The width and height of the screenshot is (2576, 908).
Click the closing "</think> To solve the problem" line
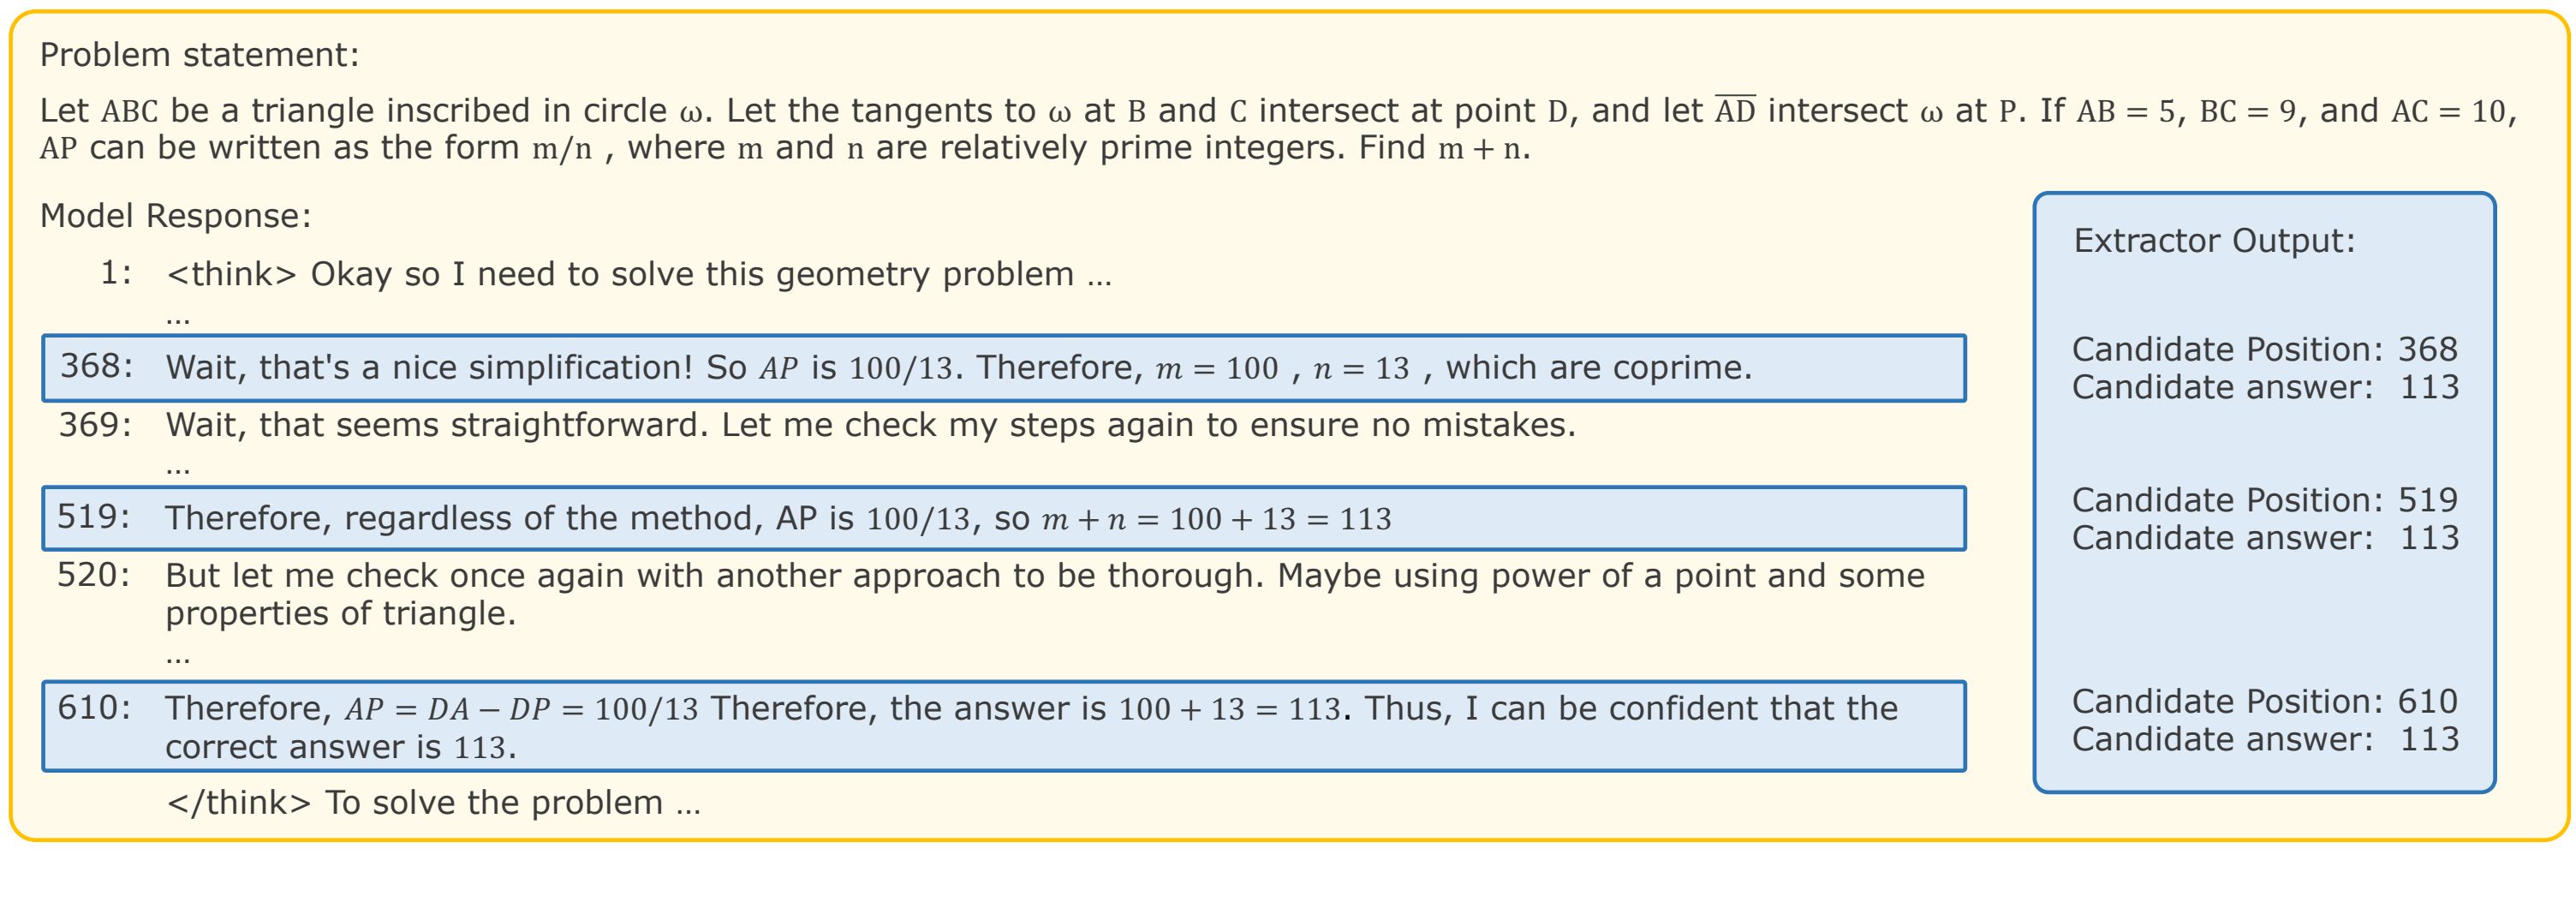[433, 803]
